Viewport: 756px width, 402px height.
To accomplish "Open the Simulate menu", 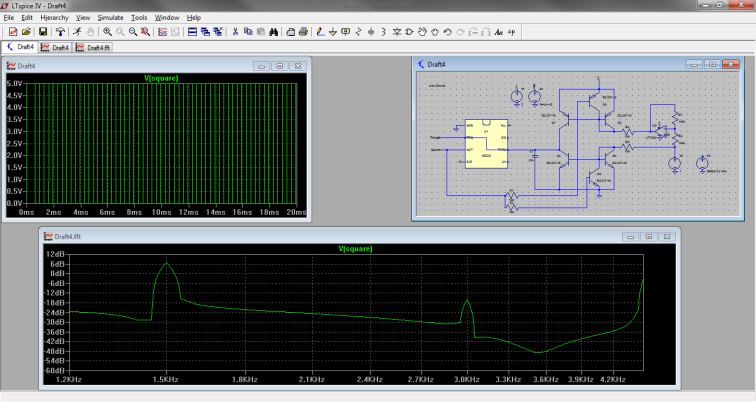I will pyautogui.click(x=110, y=18).
